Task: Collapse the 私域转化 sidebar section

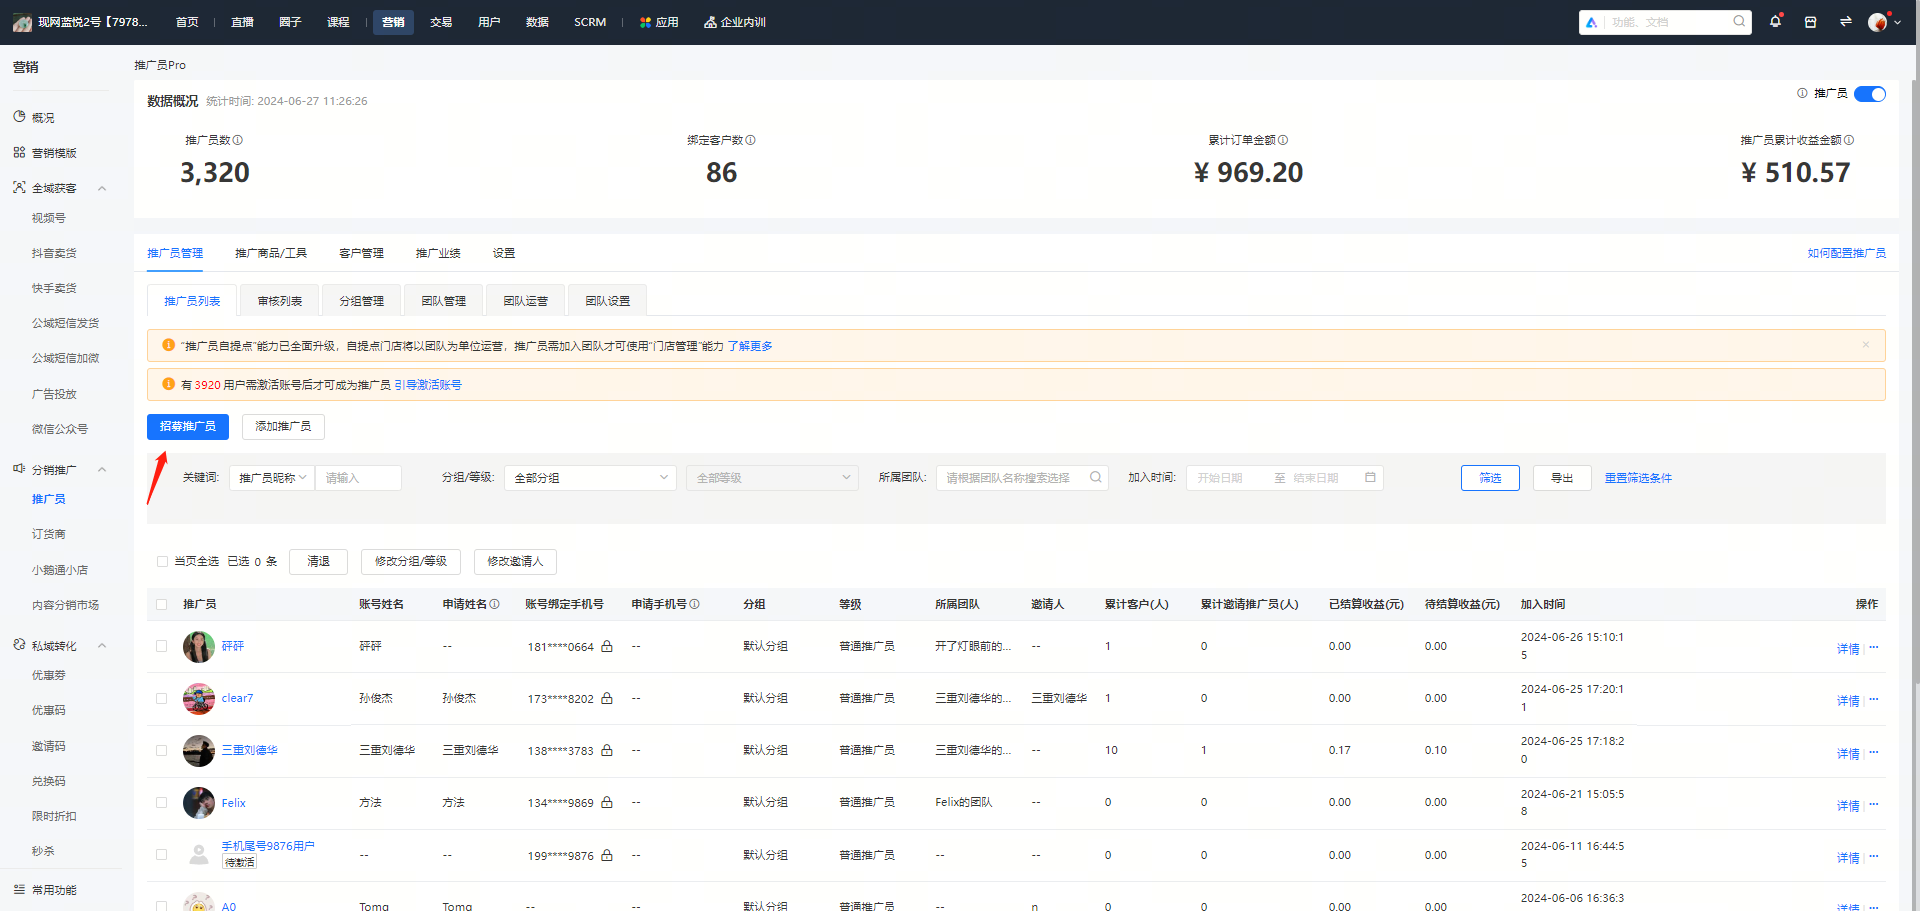Action: [x=102, y=646]
